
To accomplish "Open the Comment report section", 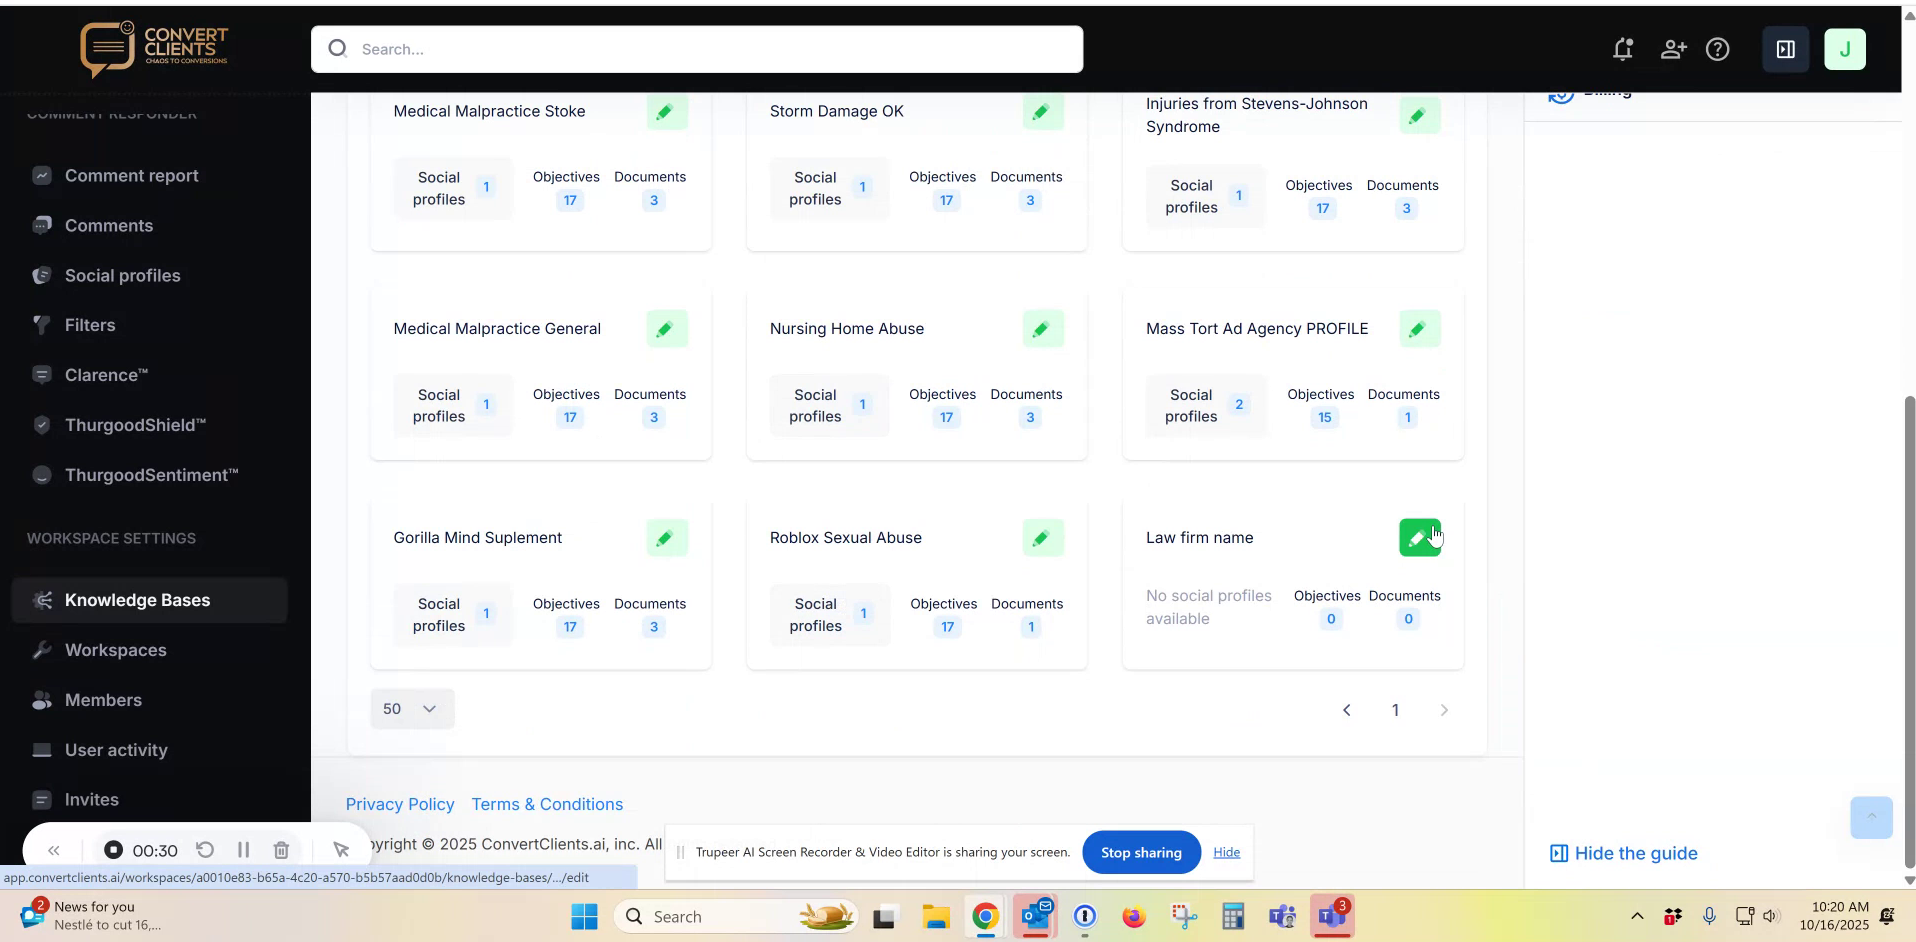I will pyautogui.click(x=131, y=176).
